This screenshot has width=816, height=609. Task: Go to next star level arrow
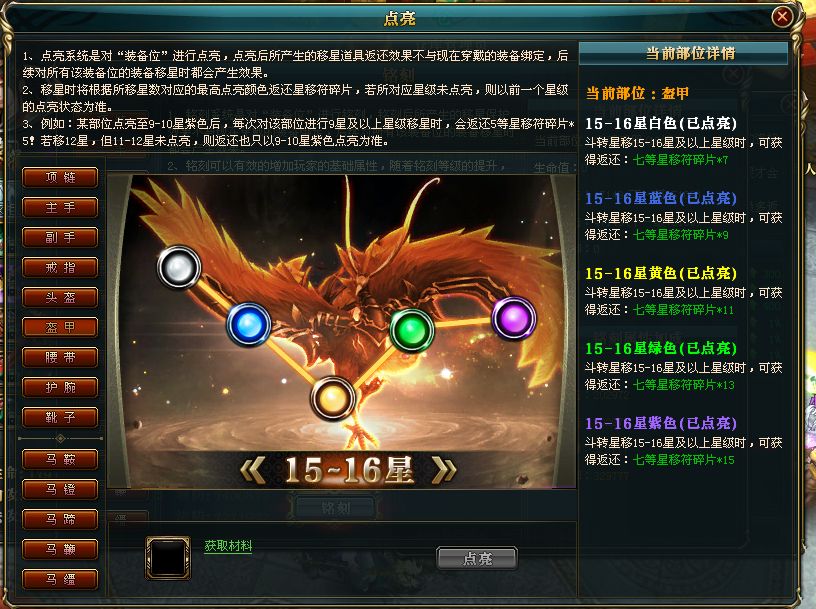tap(444, 470)
